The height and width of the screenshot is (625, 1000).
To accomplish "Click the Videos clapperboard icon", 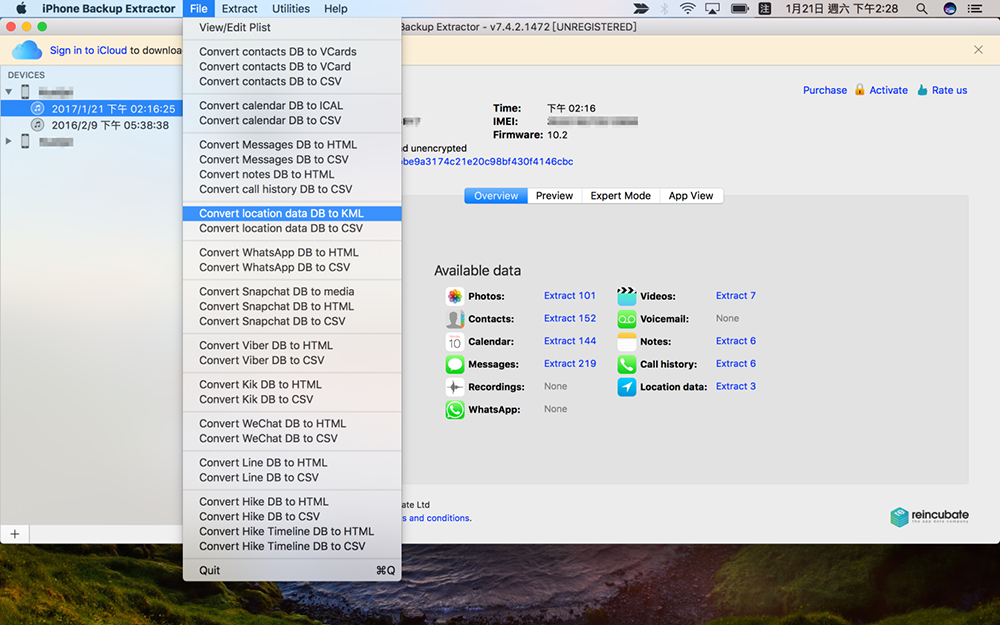I will click(x=626, y=296).
